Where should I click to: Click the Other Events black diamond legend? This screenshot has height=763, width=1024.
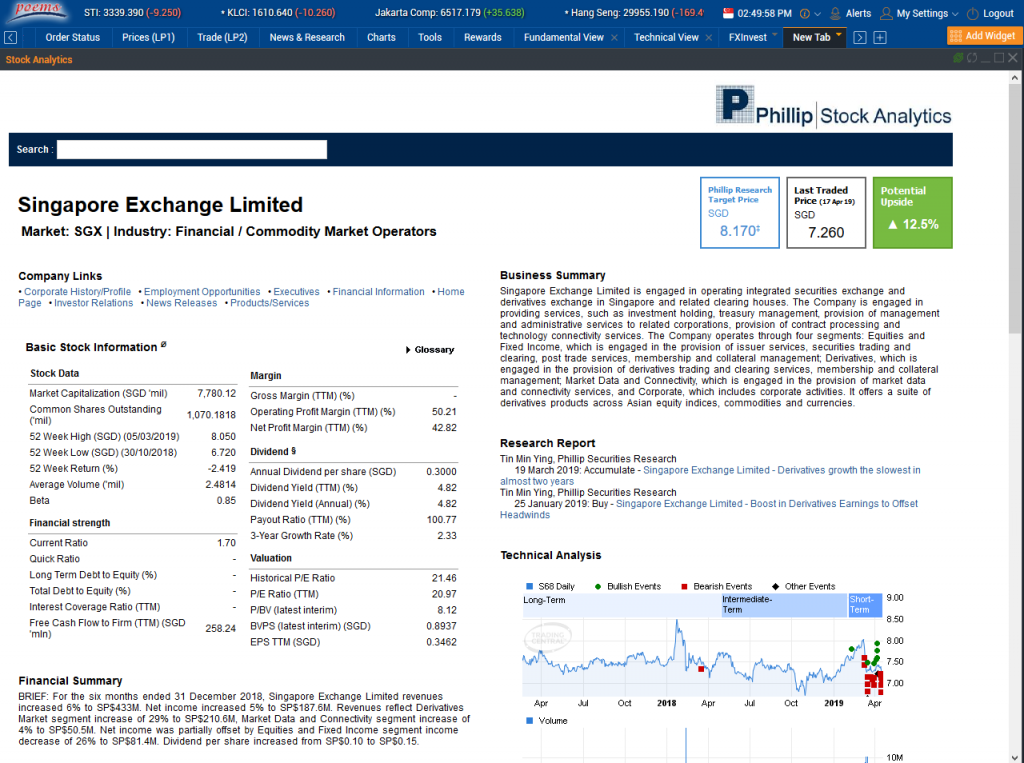775,587
